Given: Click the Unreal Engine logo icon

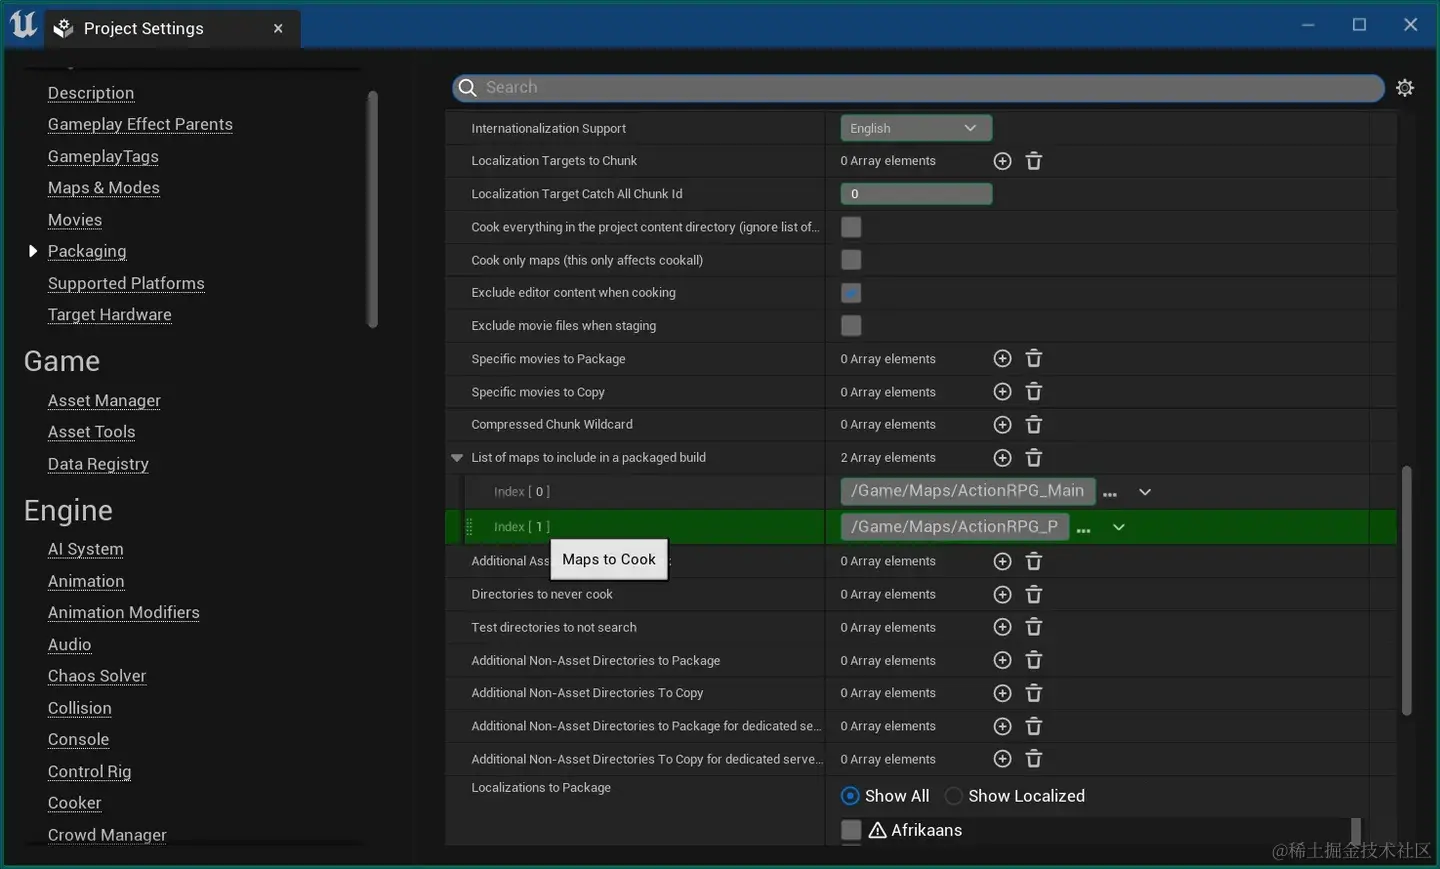Looking at the screenshot, I should tap(23, 25).
